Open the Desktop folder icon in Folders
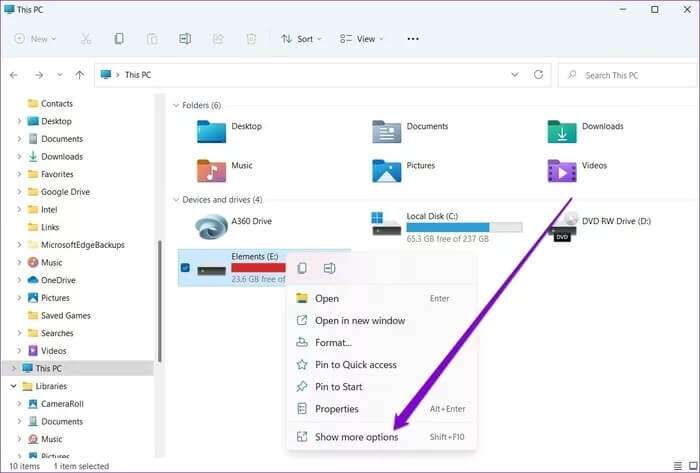700x473 pixels. tap(211, 132)
